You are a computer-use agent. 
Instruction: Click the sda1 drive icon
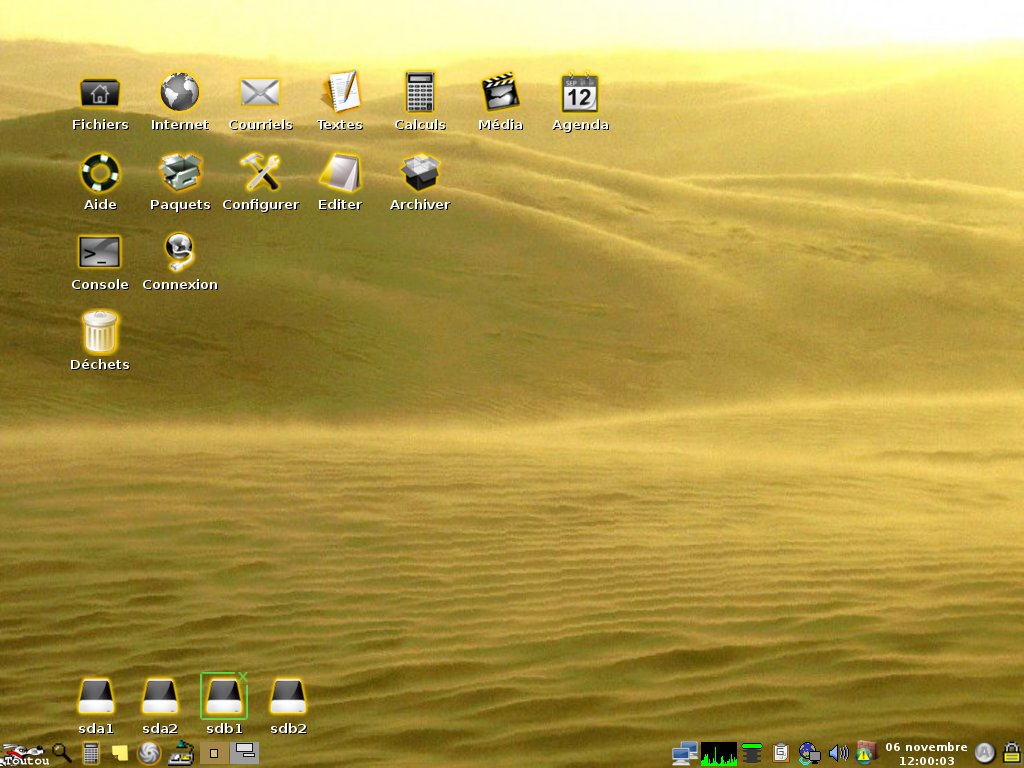97,696
